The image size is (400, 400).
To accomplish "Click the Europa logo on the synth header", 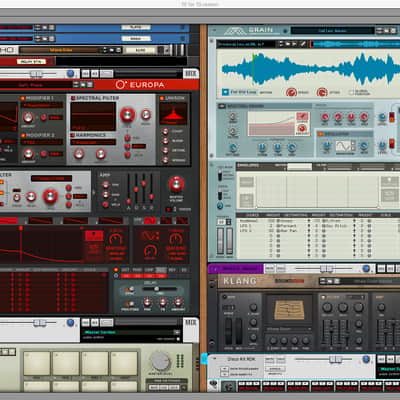I will click(x=140, y=85).
